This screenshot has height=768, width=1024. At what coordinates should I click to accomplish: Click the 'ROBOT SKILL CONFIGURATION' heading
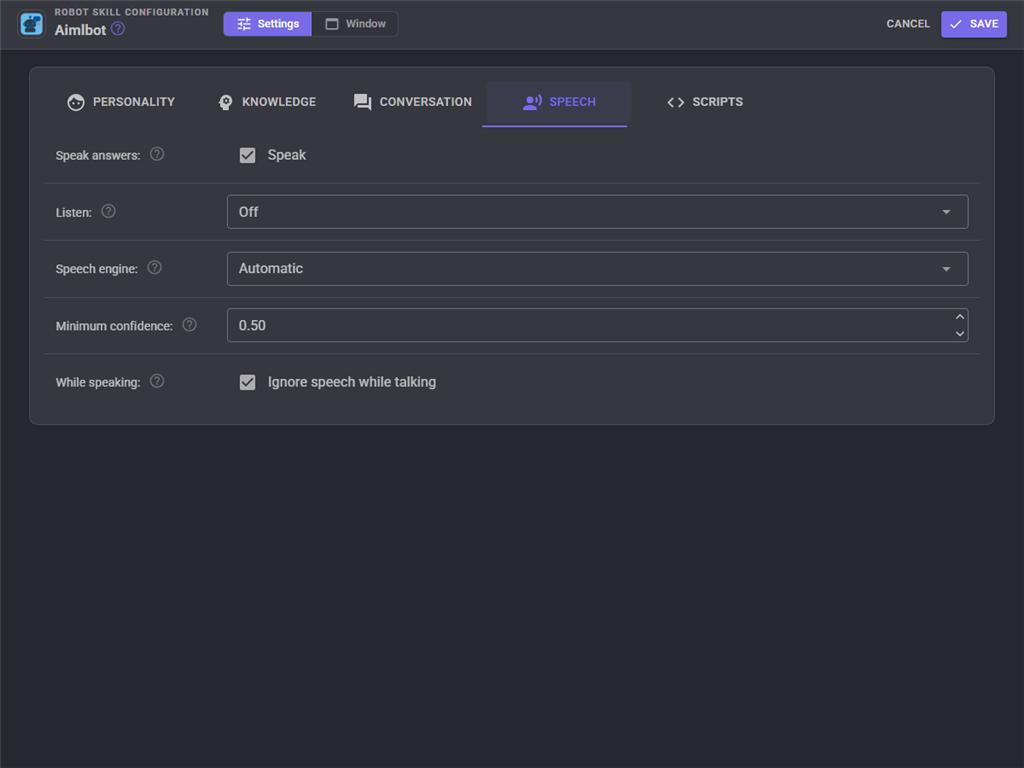tap(131, 12)
